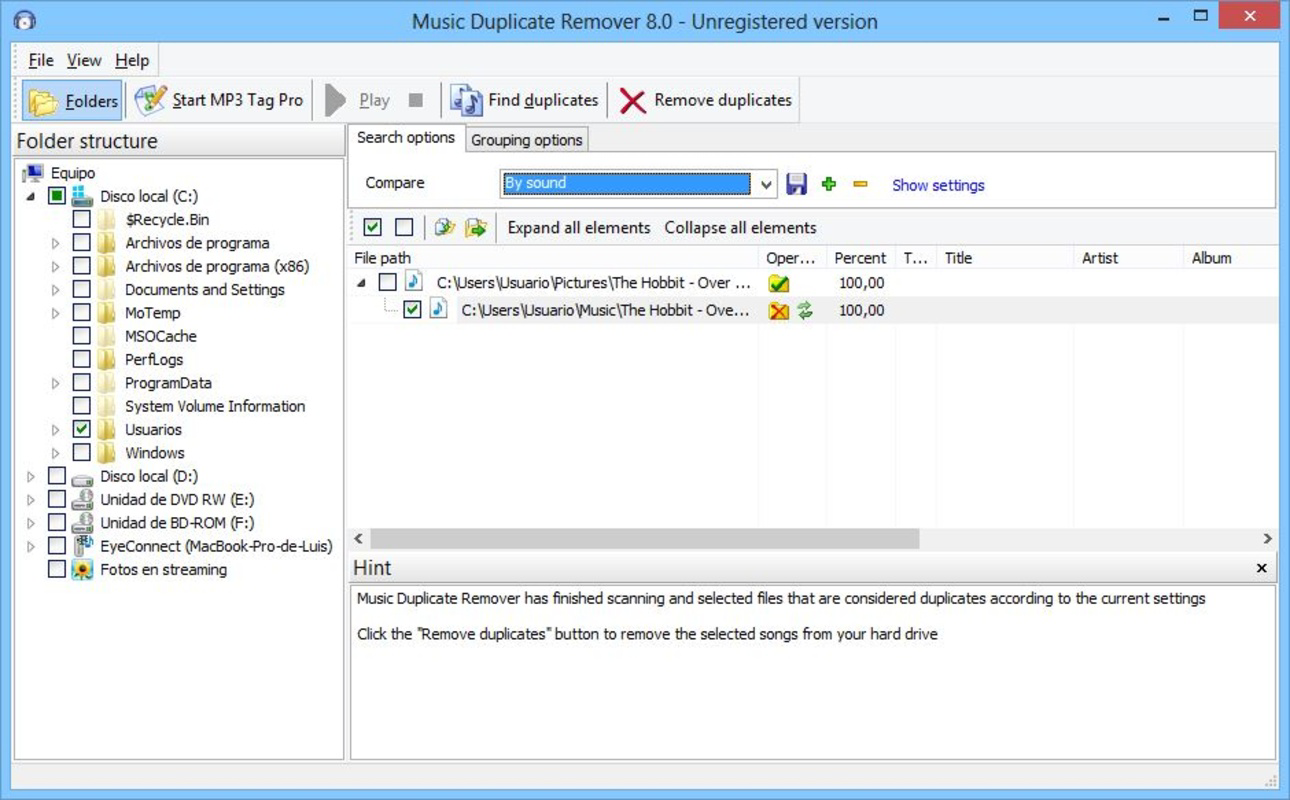Click the Stop square button in toolbar
The height and width of the screenshot is (800, 1290).
tap(416, 100)
